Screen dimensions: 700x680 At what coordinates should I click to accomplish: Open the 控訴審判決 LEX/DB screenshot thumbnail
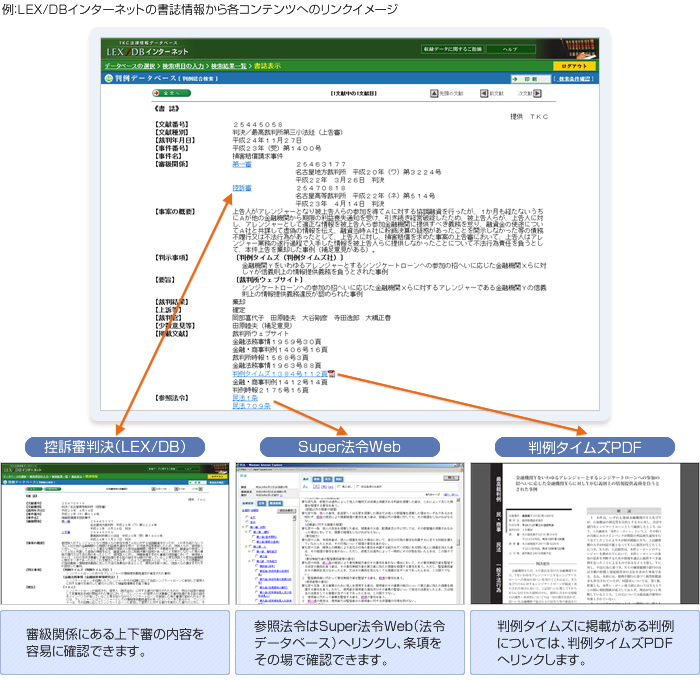[115, 534]
